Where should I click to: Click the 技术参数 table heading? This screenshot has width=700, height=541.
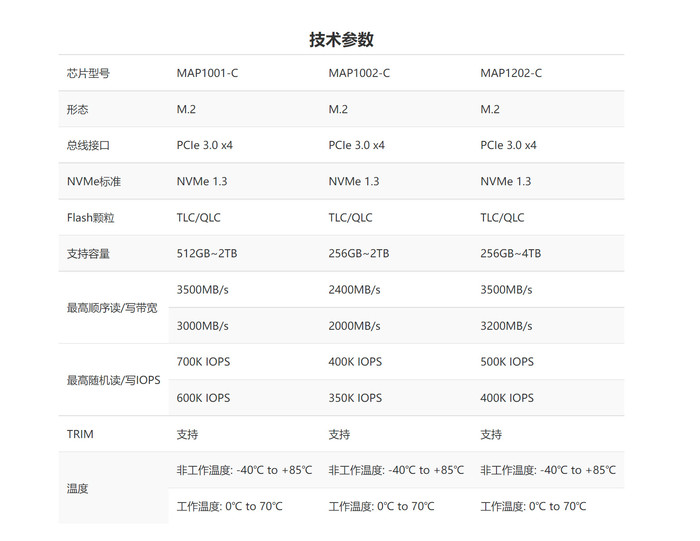tap(341, 40)
